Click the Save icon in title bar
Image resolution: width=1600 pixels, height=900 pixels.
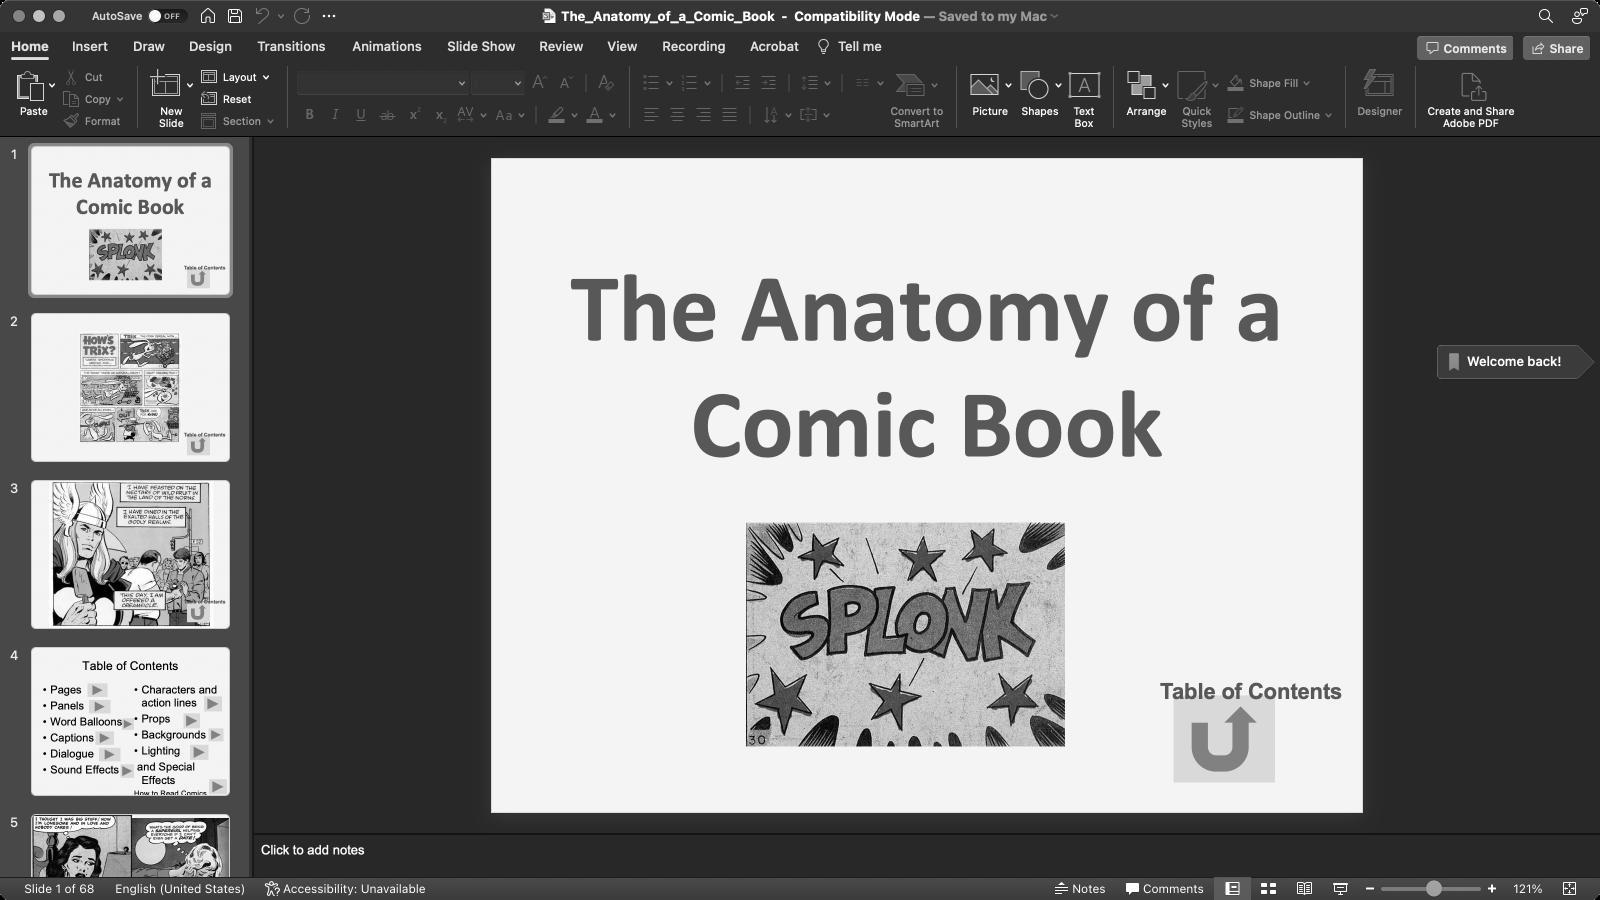(x=235, y=16)
